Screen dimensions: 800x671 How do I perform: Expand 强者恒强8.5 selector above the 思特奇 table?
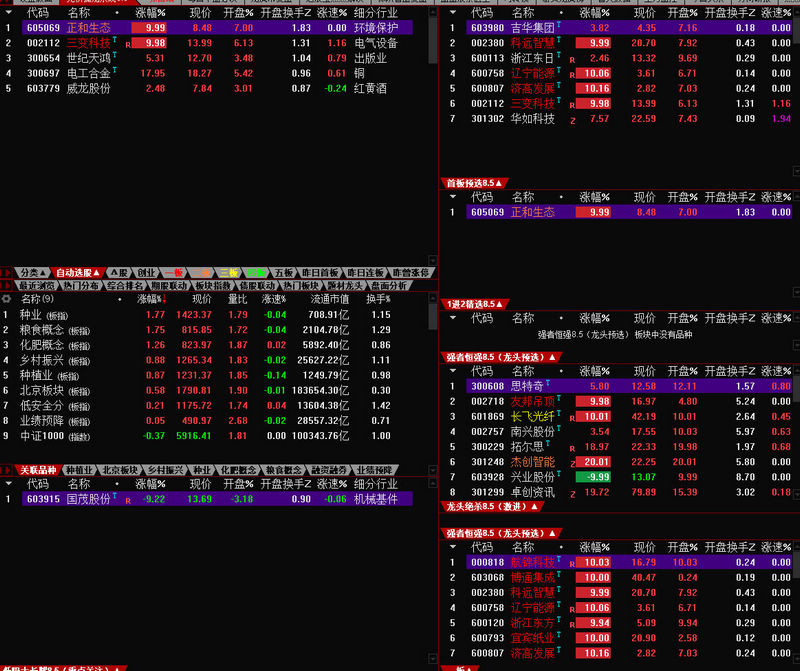click(501, 357)
